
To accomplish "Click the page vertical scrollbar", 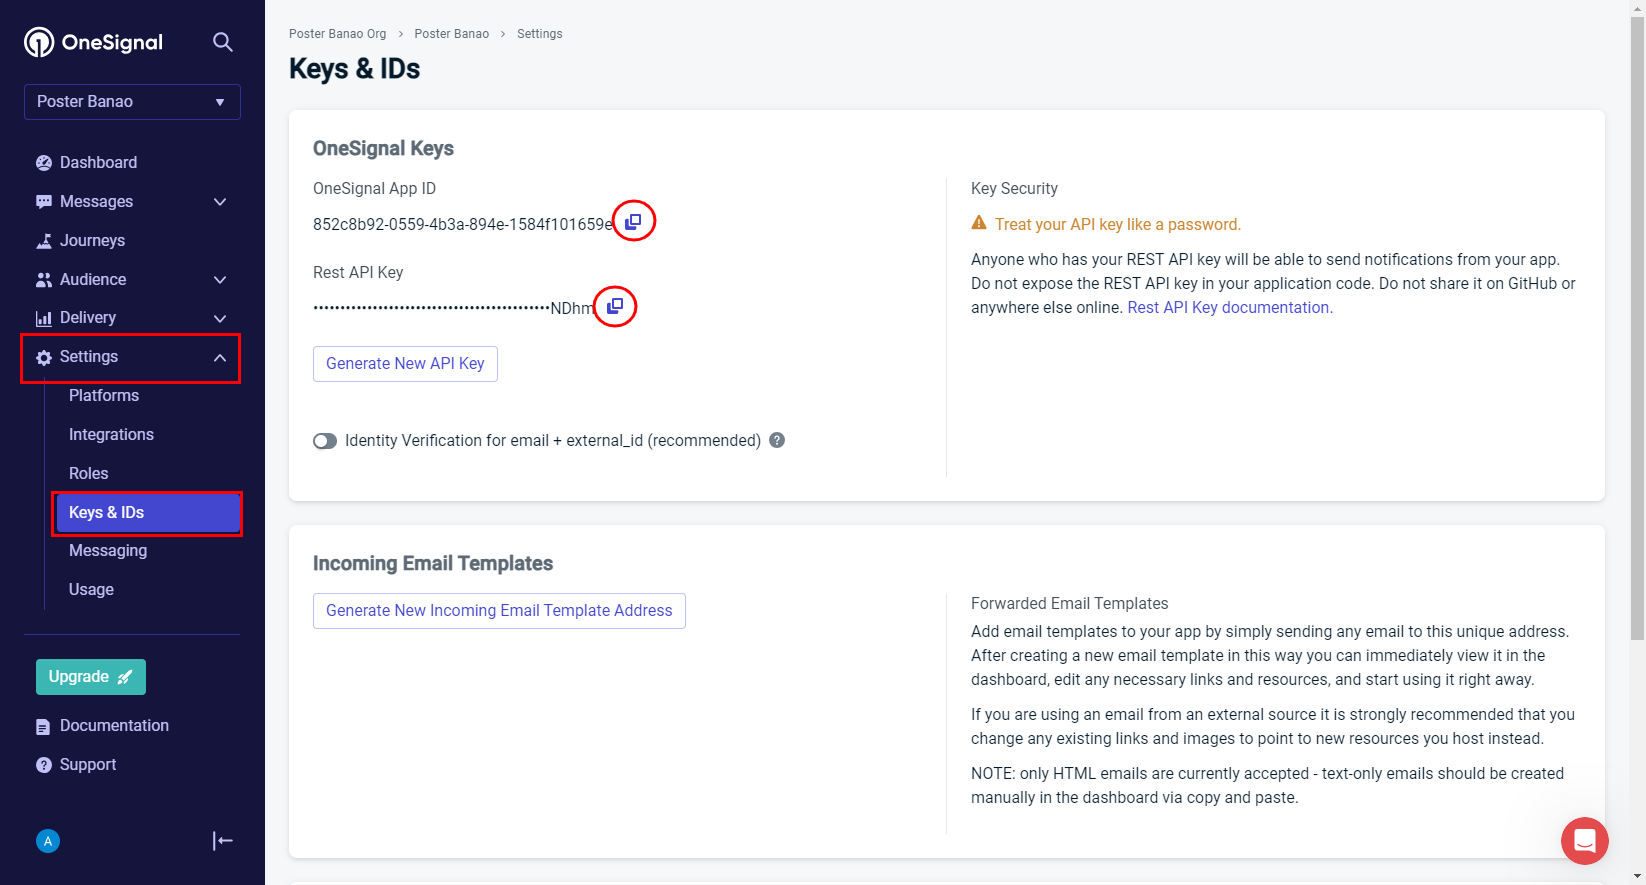I will [x=1637, y=330].
